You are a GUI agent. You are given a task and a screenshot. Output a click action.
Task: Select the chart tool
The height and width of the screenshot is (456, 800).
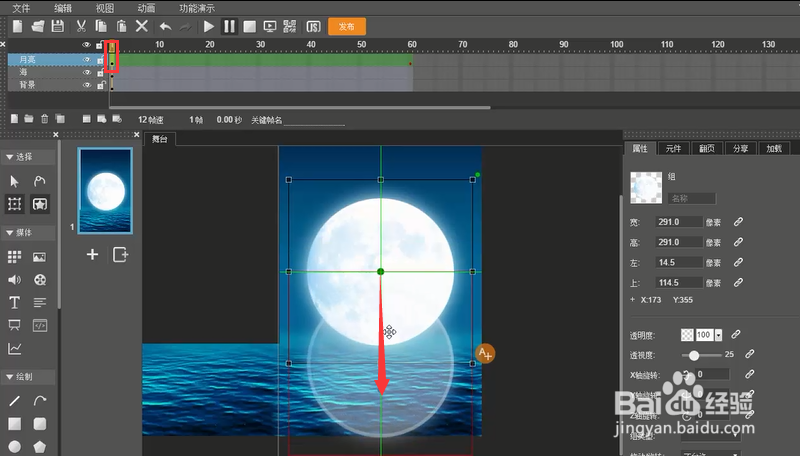pyautogui.click(x=14, y=348)
